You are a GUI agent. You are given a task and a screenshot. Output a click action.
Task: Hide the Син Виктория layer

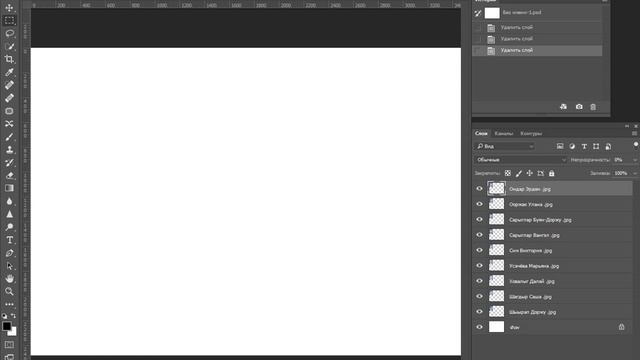point(480,250)
